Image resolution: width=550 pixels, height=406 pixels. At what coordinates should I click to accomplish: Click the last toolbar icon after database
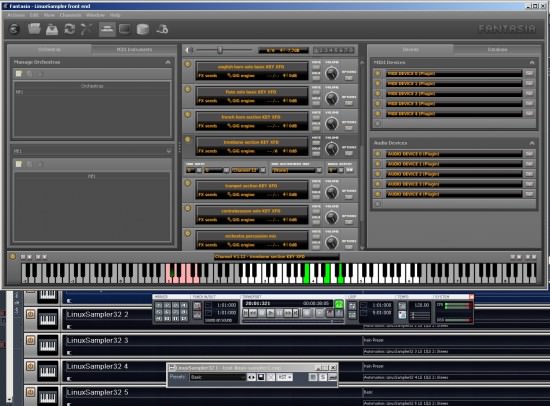point(162,29)
